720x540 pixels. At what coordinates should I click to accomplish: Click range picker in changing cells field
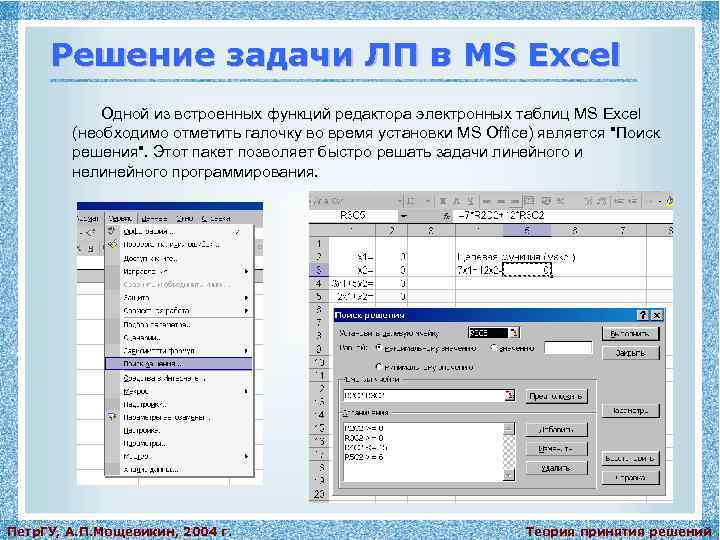pyautogui.click(x=510, y=395)
